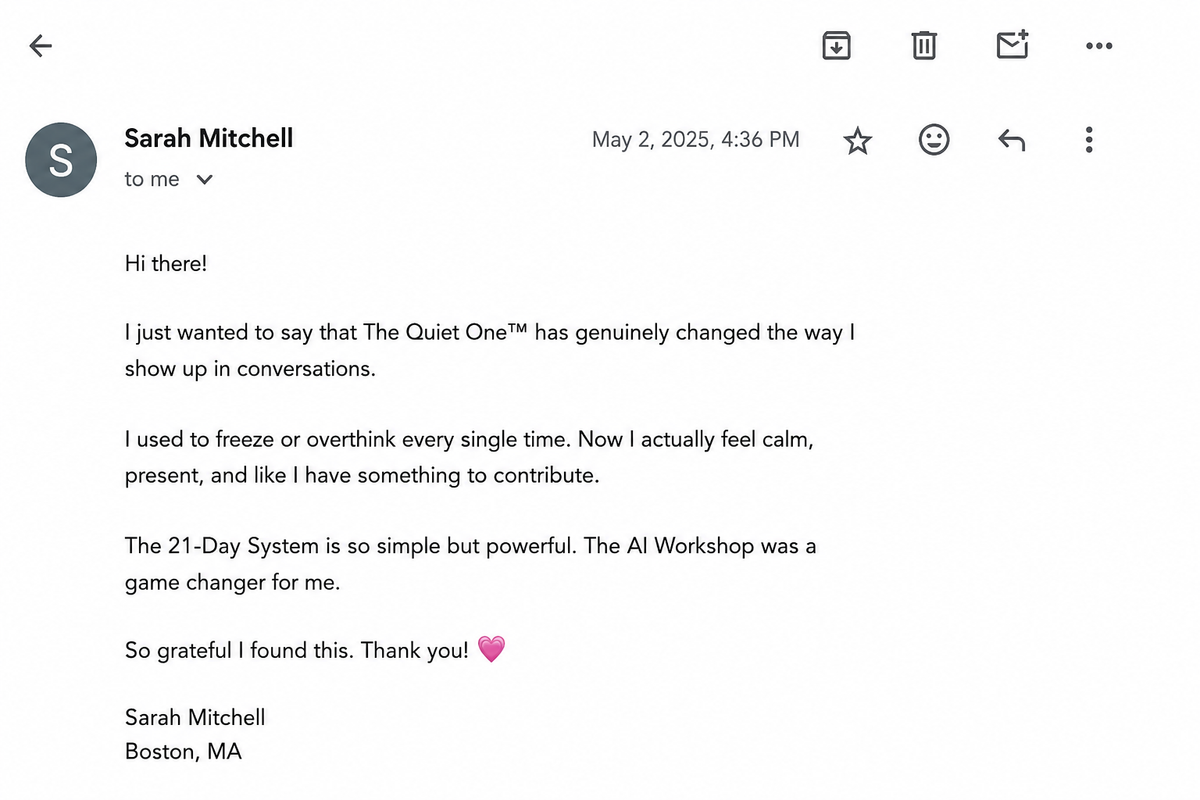Click the round 'S' sender avatar
This screenshot has height=800, width=1200.
[x=61, y=160]
